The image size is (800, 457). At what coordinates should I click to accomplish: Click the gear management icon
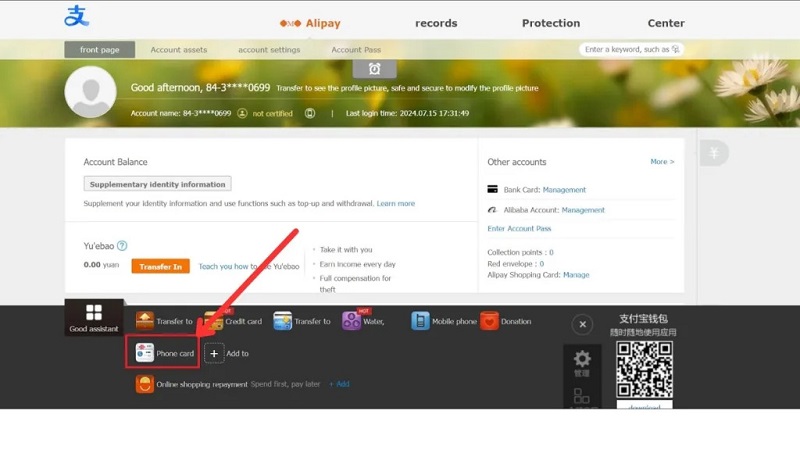pos(582,359)
